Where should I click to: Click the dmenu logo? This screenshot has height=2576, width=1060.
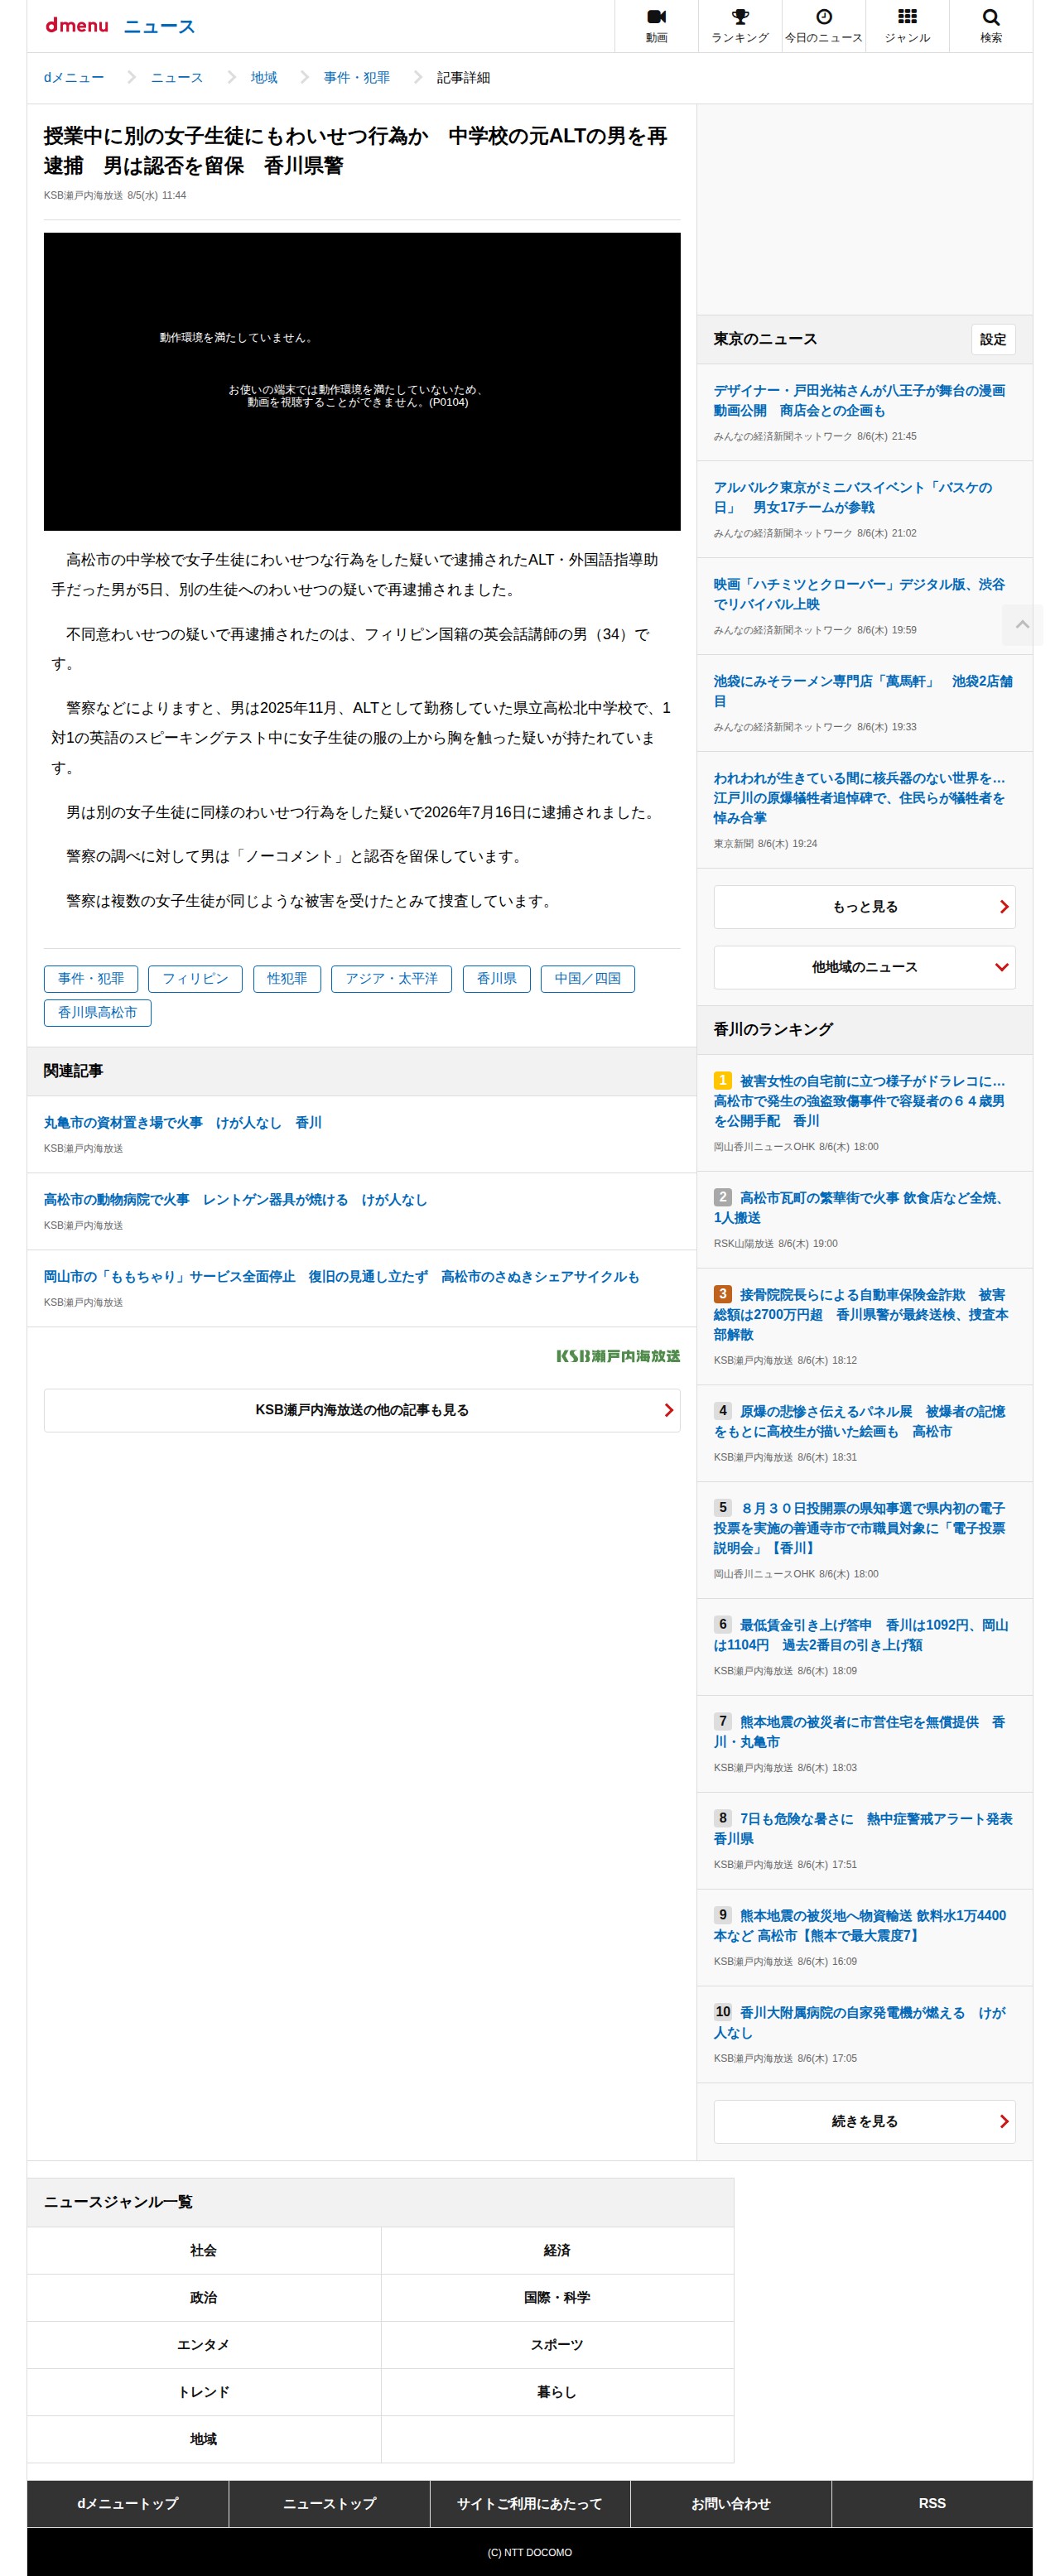(x=77, y=25)
